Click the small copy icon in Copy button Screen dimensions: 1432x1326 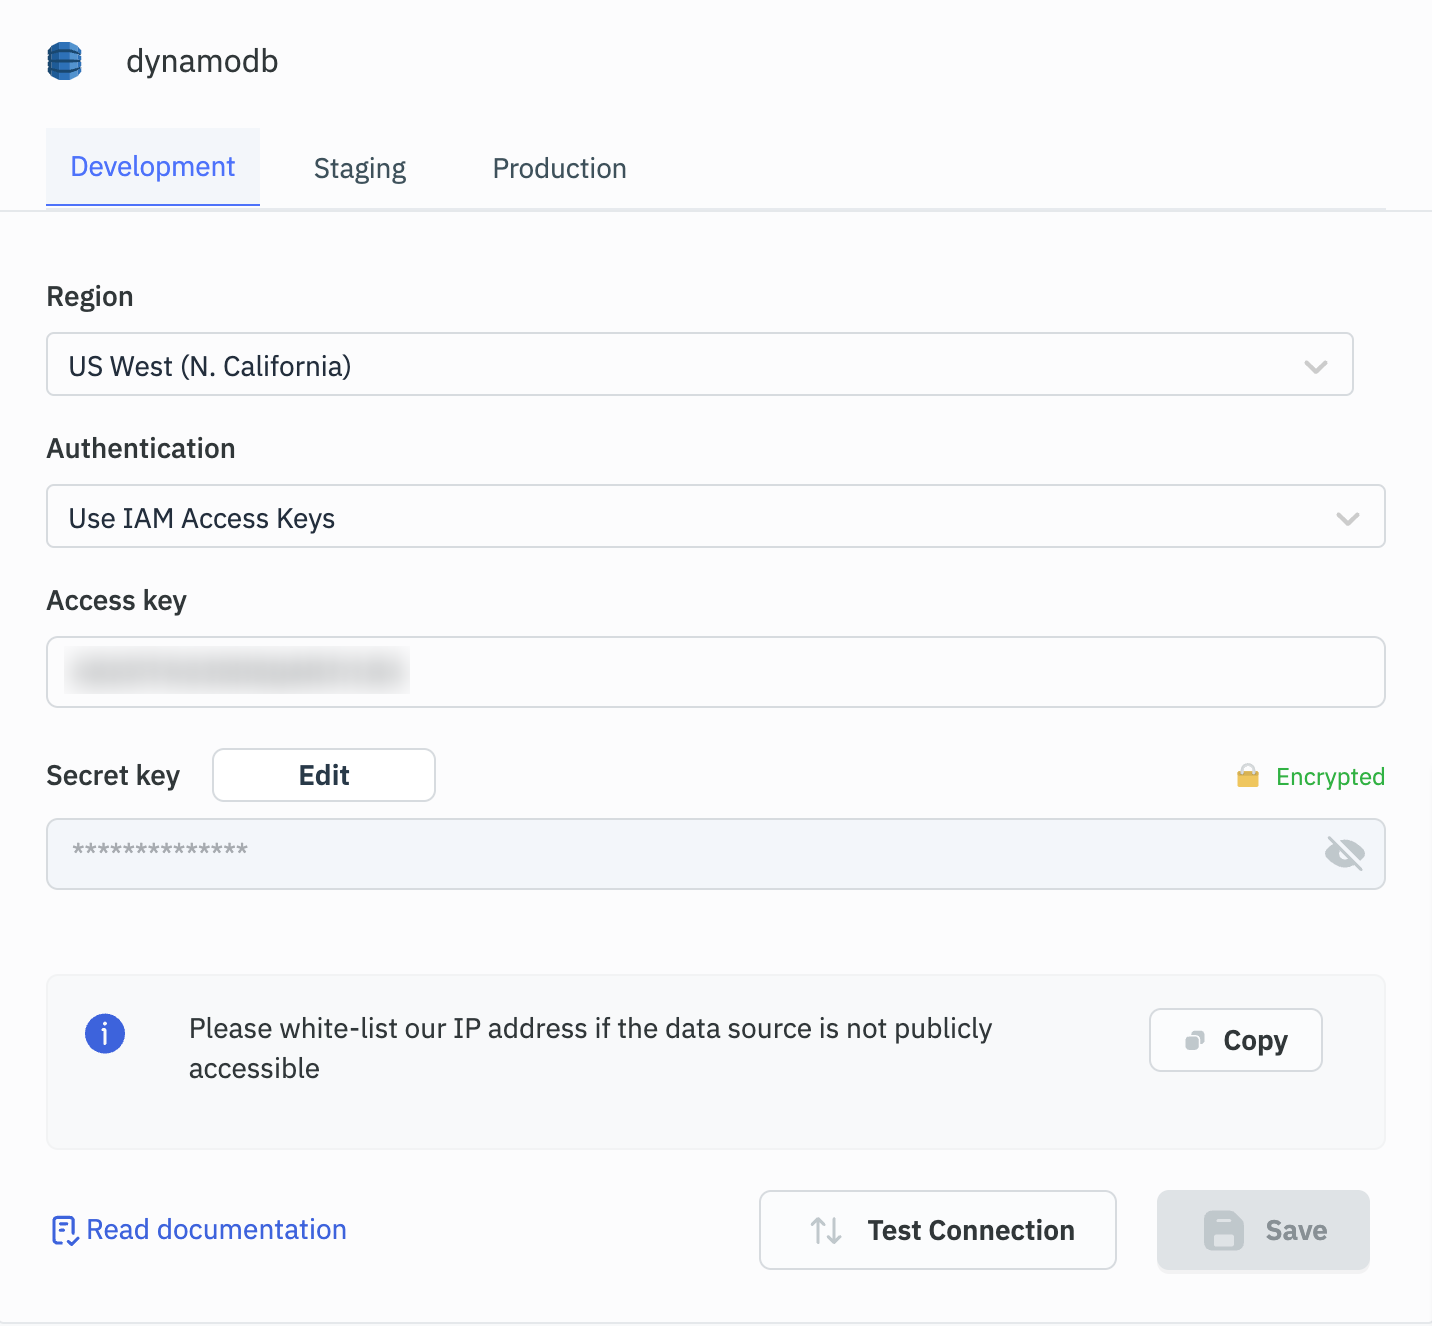point(1194,1041)
